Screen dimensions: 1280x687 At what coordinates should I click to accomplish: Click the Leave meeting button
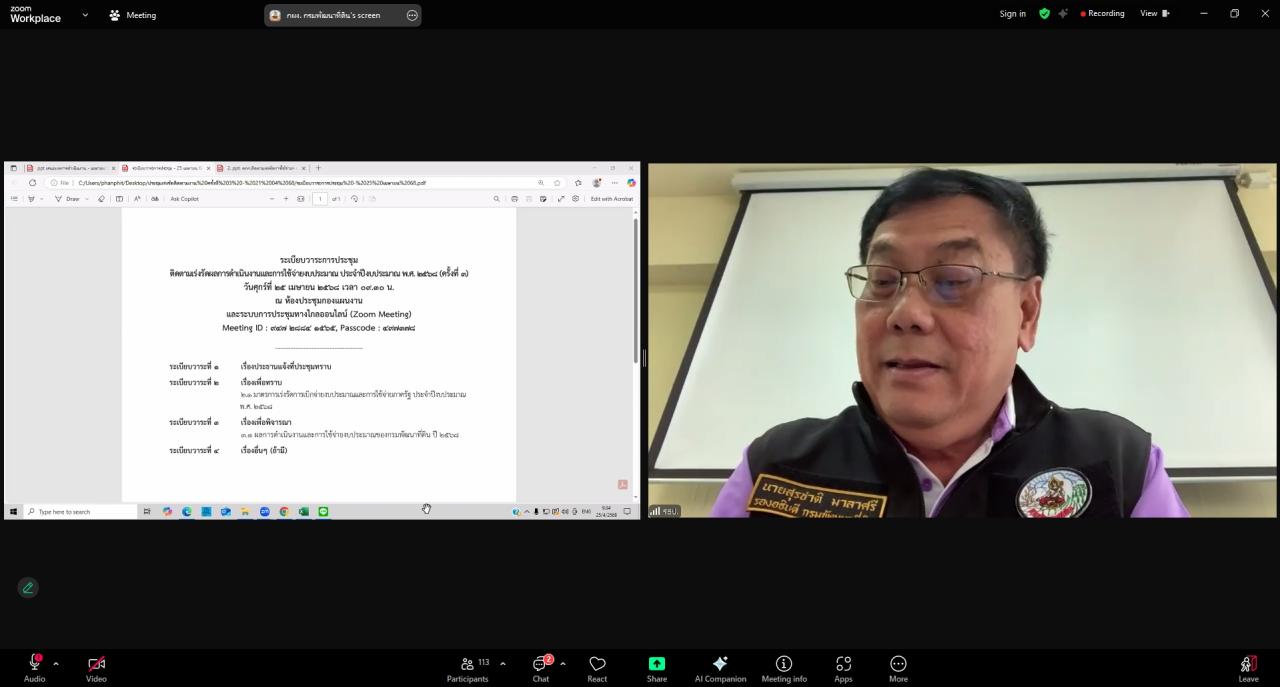click(1248, 668)
